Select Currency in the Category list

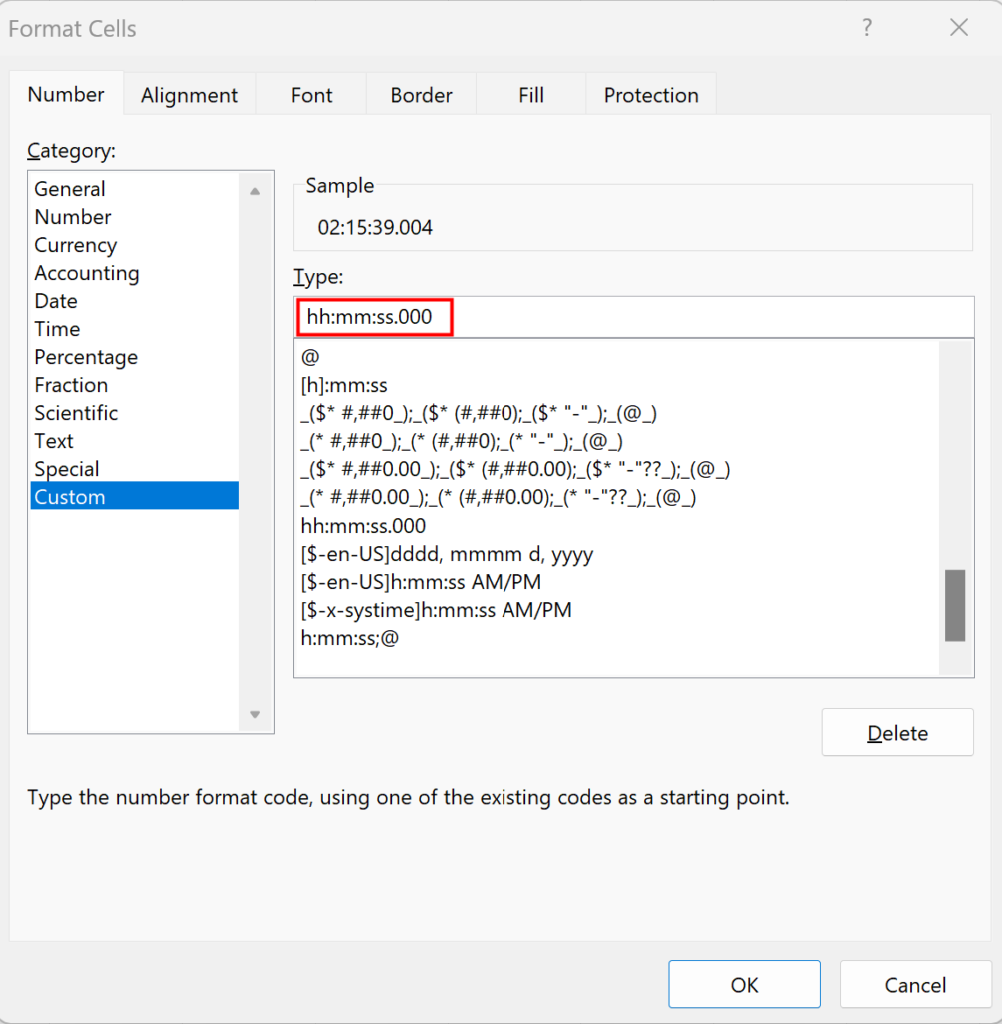76,245
